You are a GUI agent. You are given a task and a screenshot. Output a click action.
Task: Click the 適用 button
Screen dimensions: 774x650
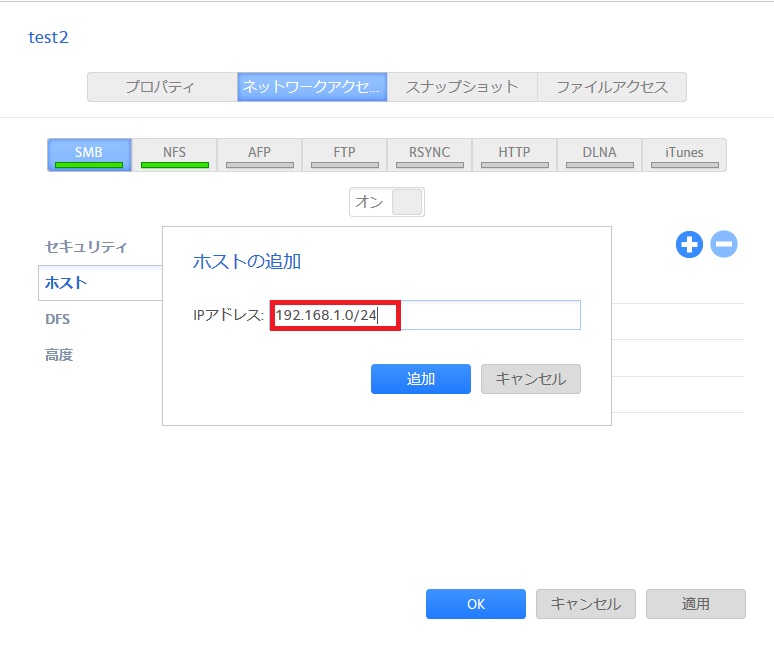pos(696,604)
